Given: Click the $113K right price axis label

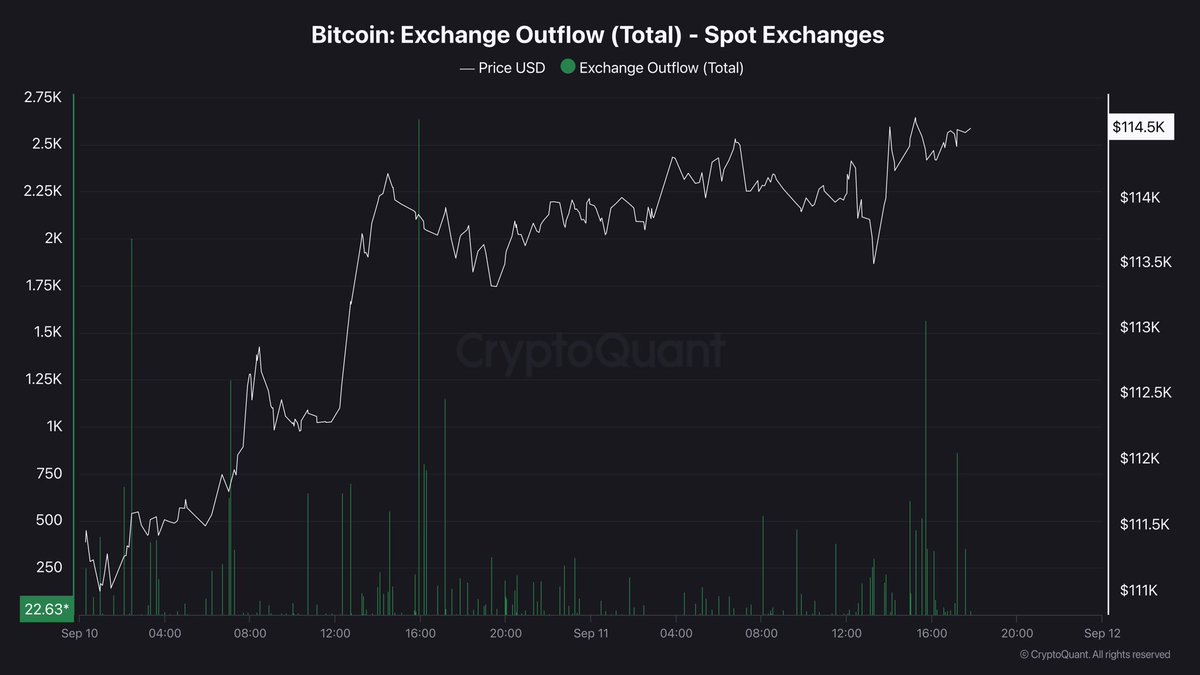Looking at the screenshot, I should tap(1140, 328).
